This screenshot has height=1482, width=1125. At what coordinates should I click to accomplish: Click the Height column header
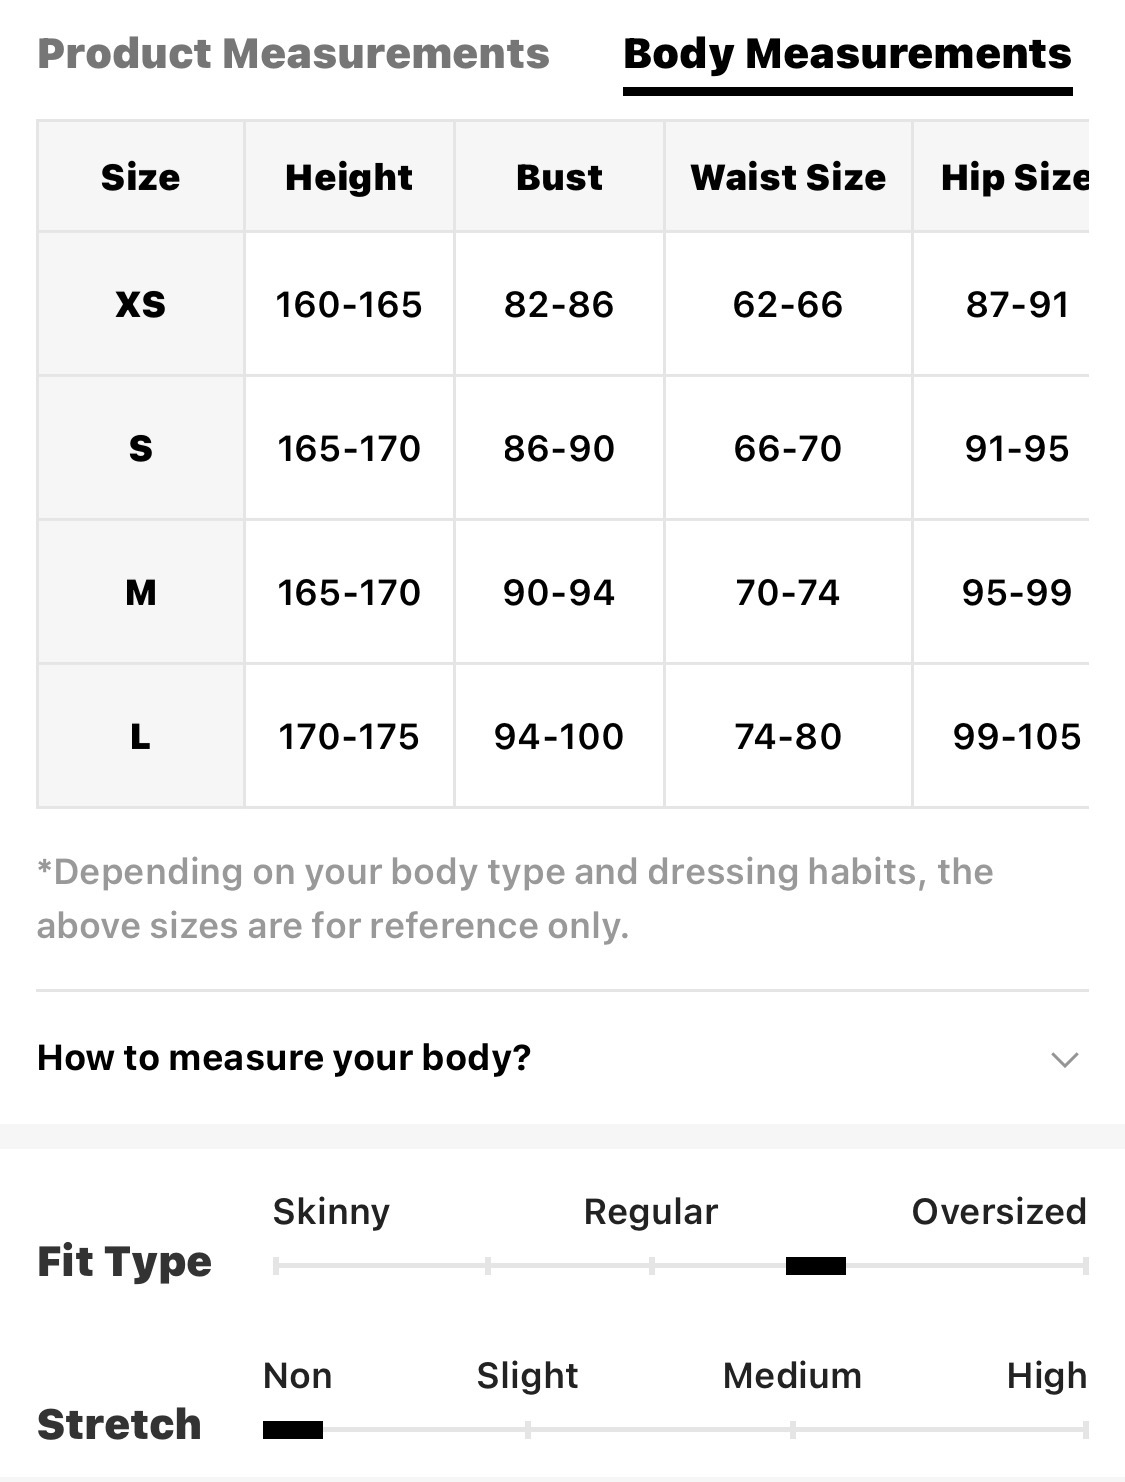[349, 177]
